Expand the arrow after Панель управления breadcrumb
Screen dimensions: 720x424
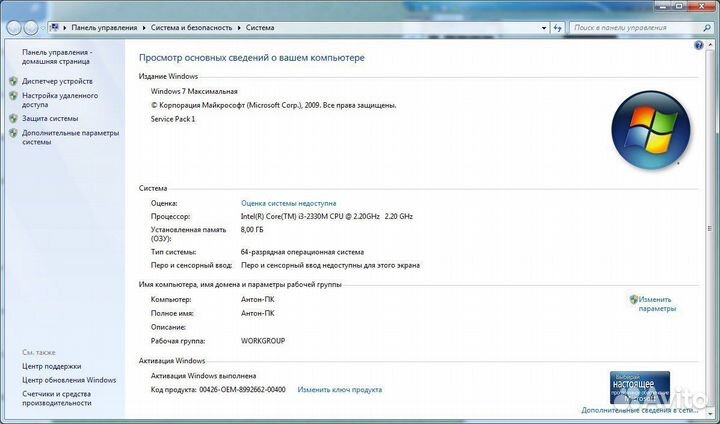144,28
